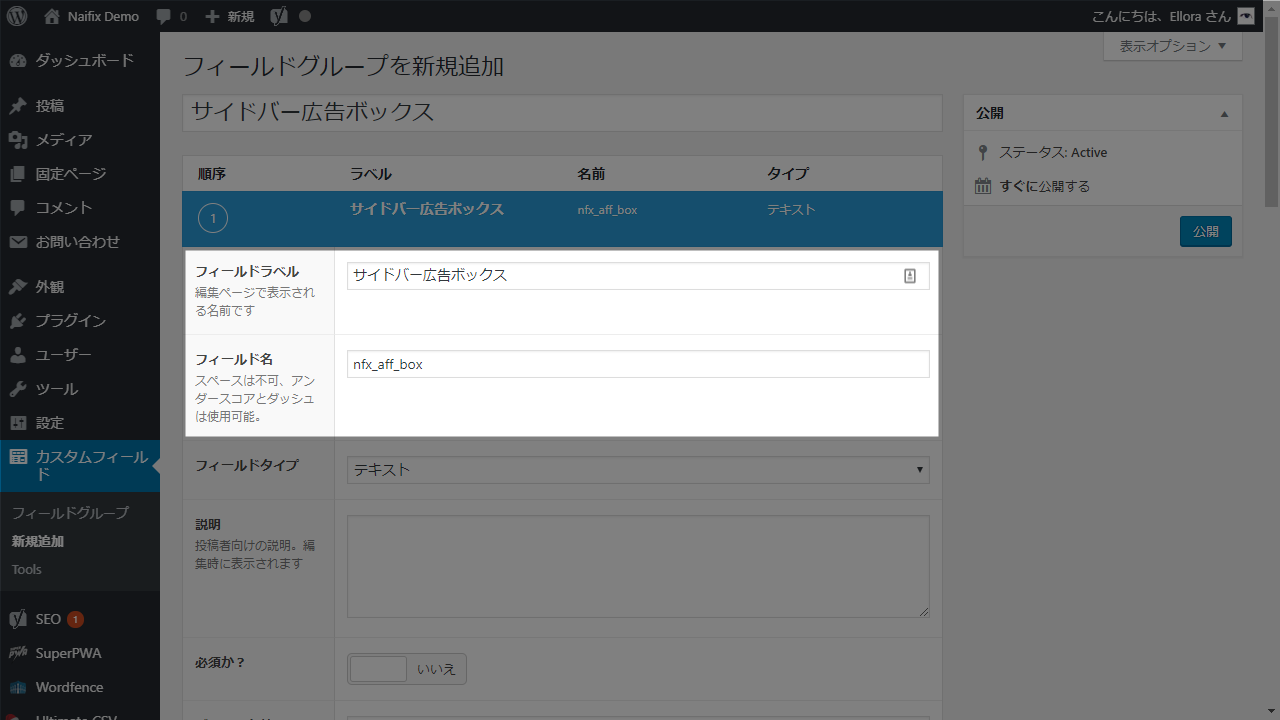Click the プラグイン plug icon
The height and width of the screenshot is (720, 1280).
pyautogui.click(x=18, y=321)
